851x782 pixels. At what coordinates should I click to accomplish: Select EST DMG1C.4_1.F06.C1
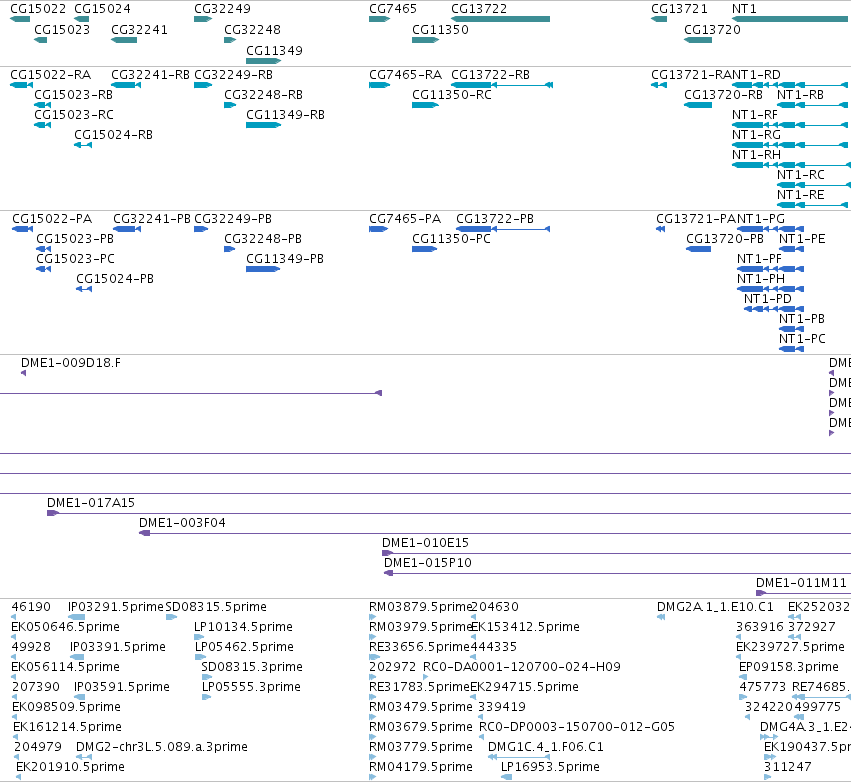[x=545, y=747]
